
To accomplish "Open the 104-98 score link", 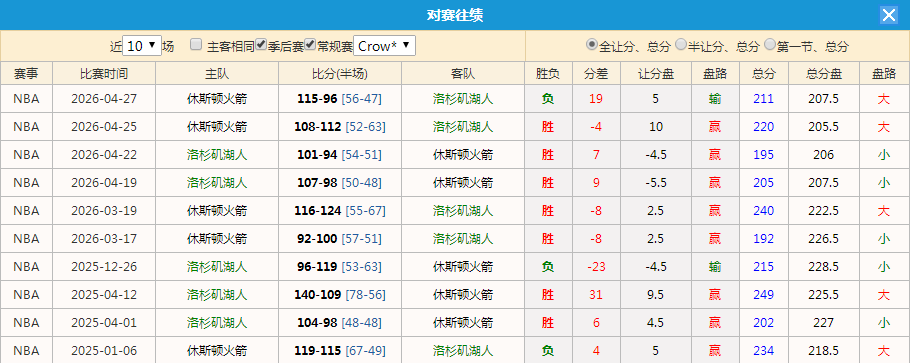I will (317, 322).
